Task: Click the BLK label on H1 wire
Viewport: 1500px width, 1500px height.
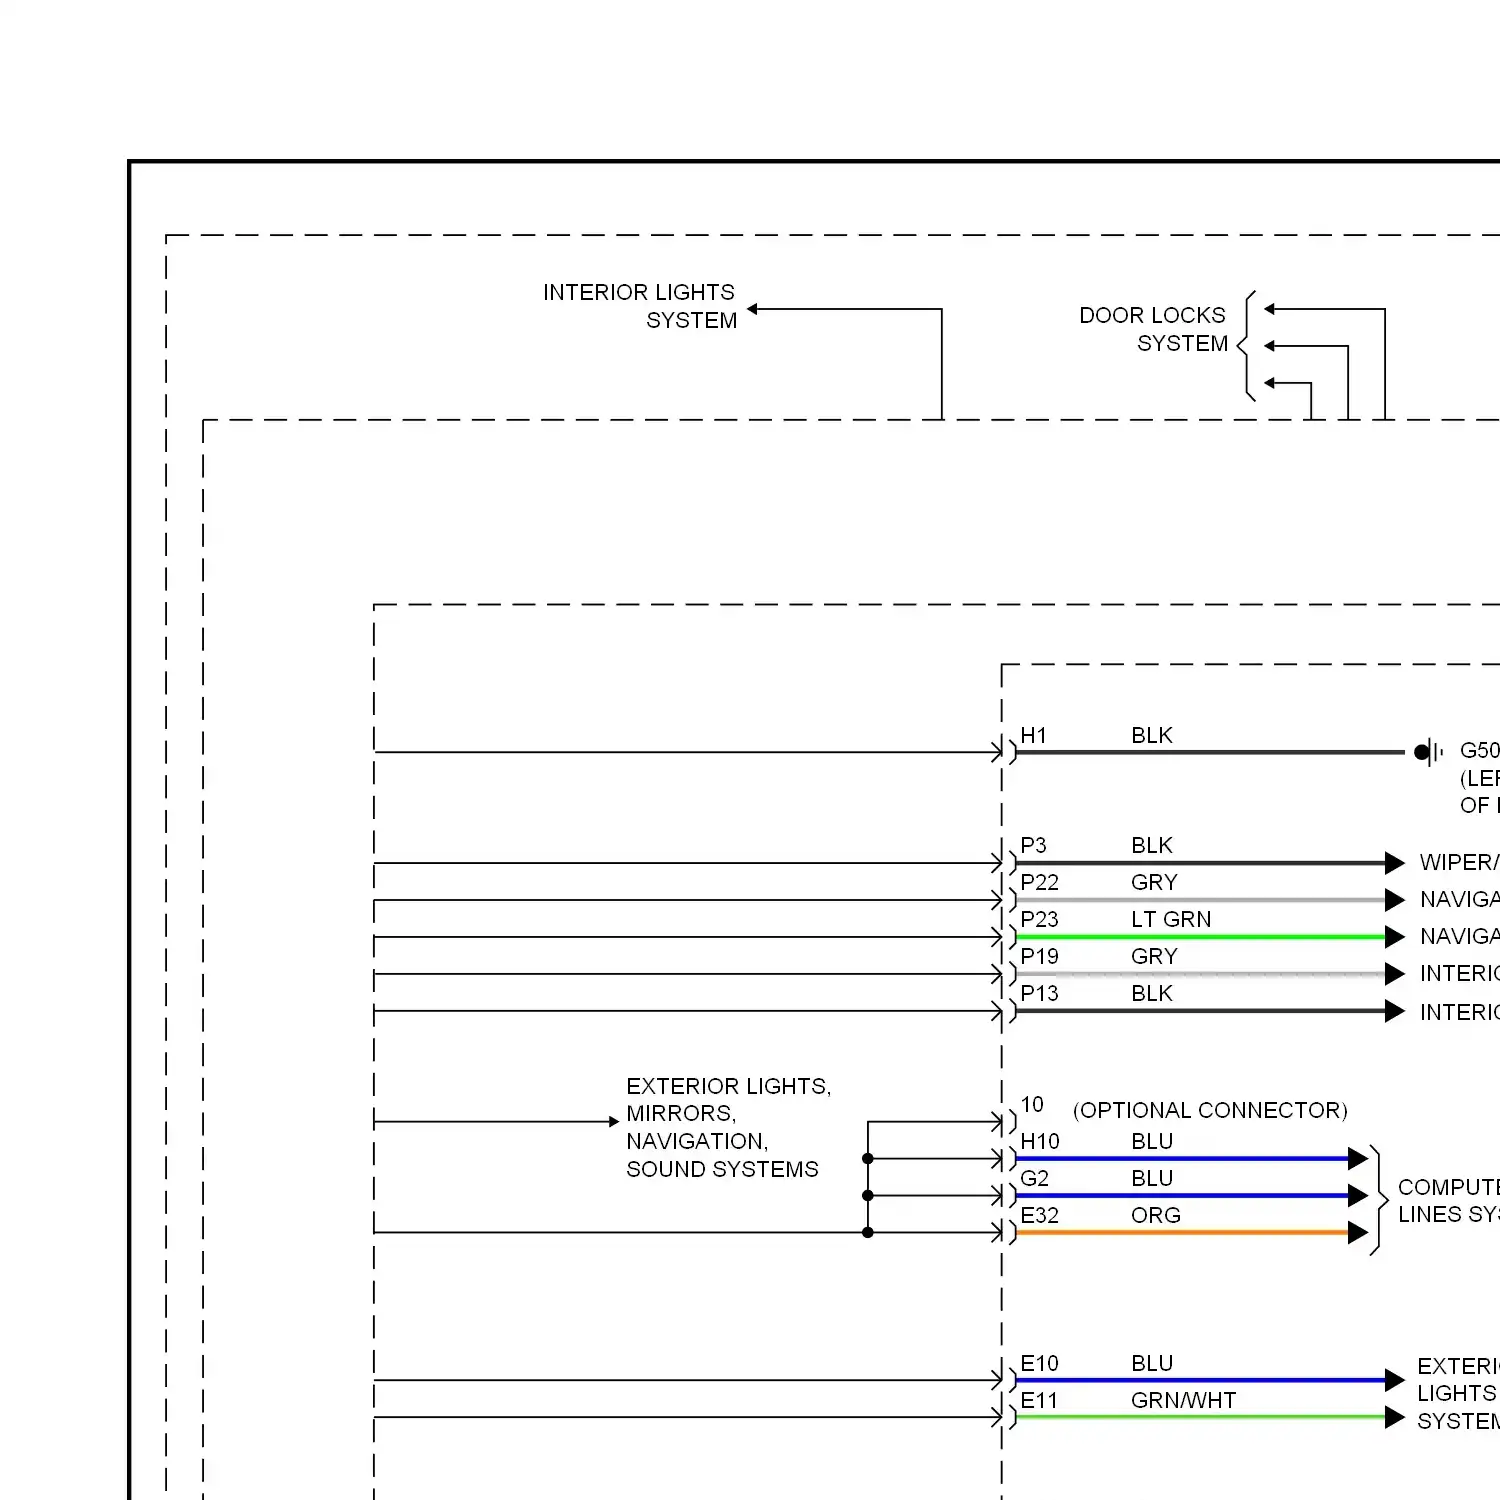Action: coord(1152,736)
